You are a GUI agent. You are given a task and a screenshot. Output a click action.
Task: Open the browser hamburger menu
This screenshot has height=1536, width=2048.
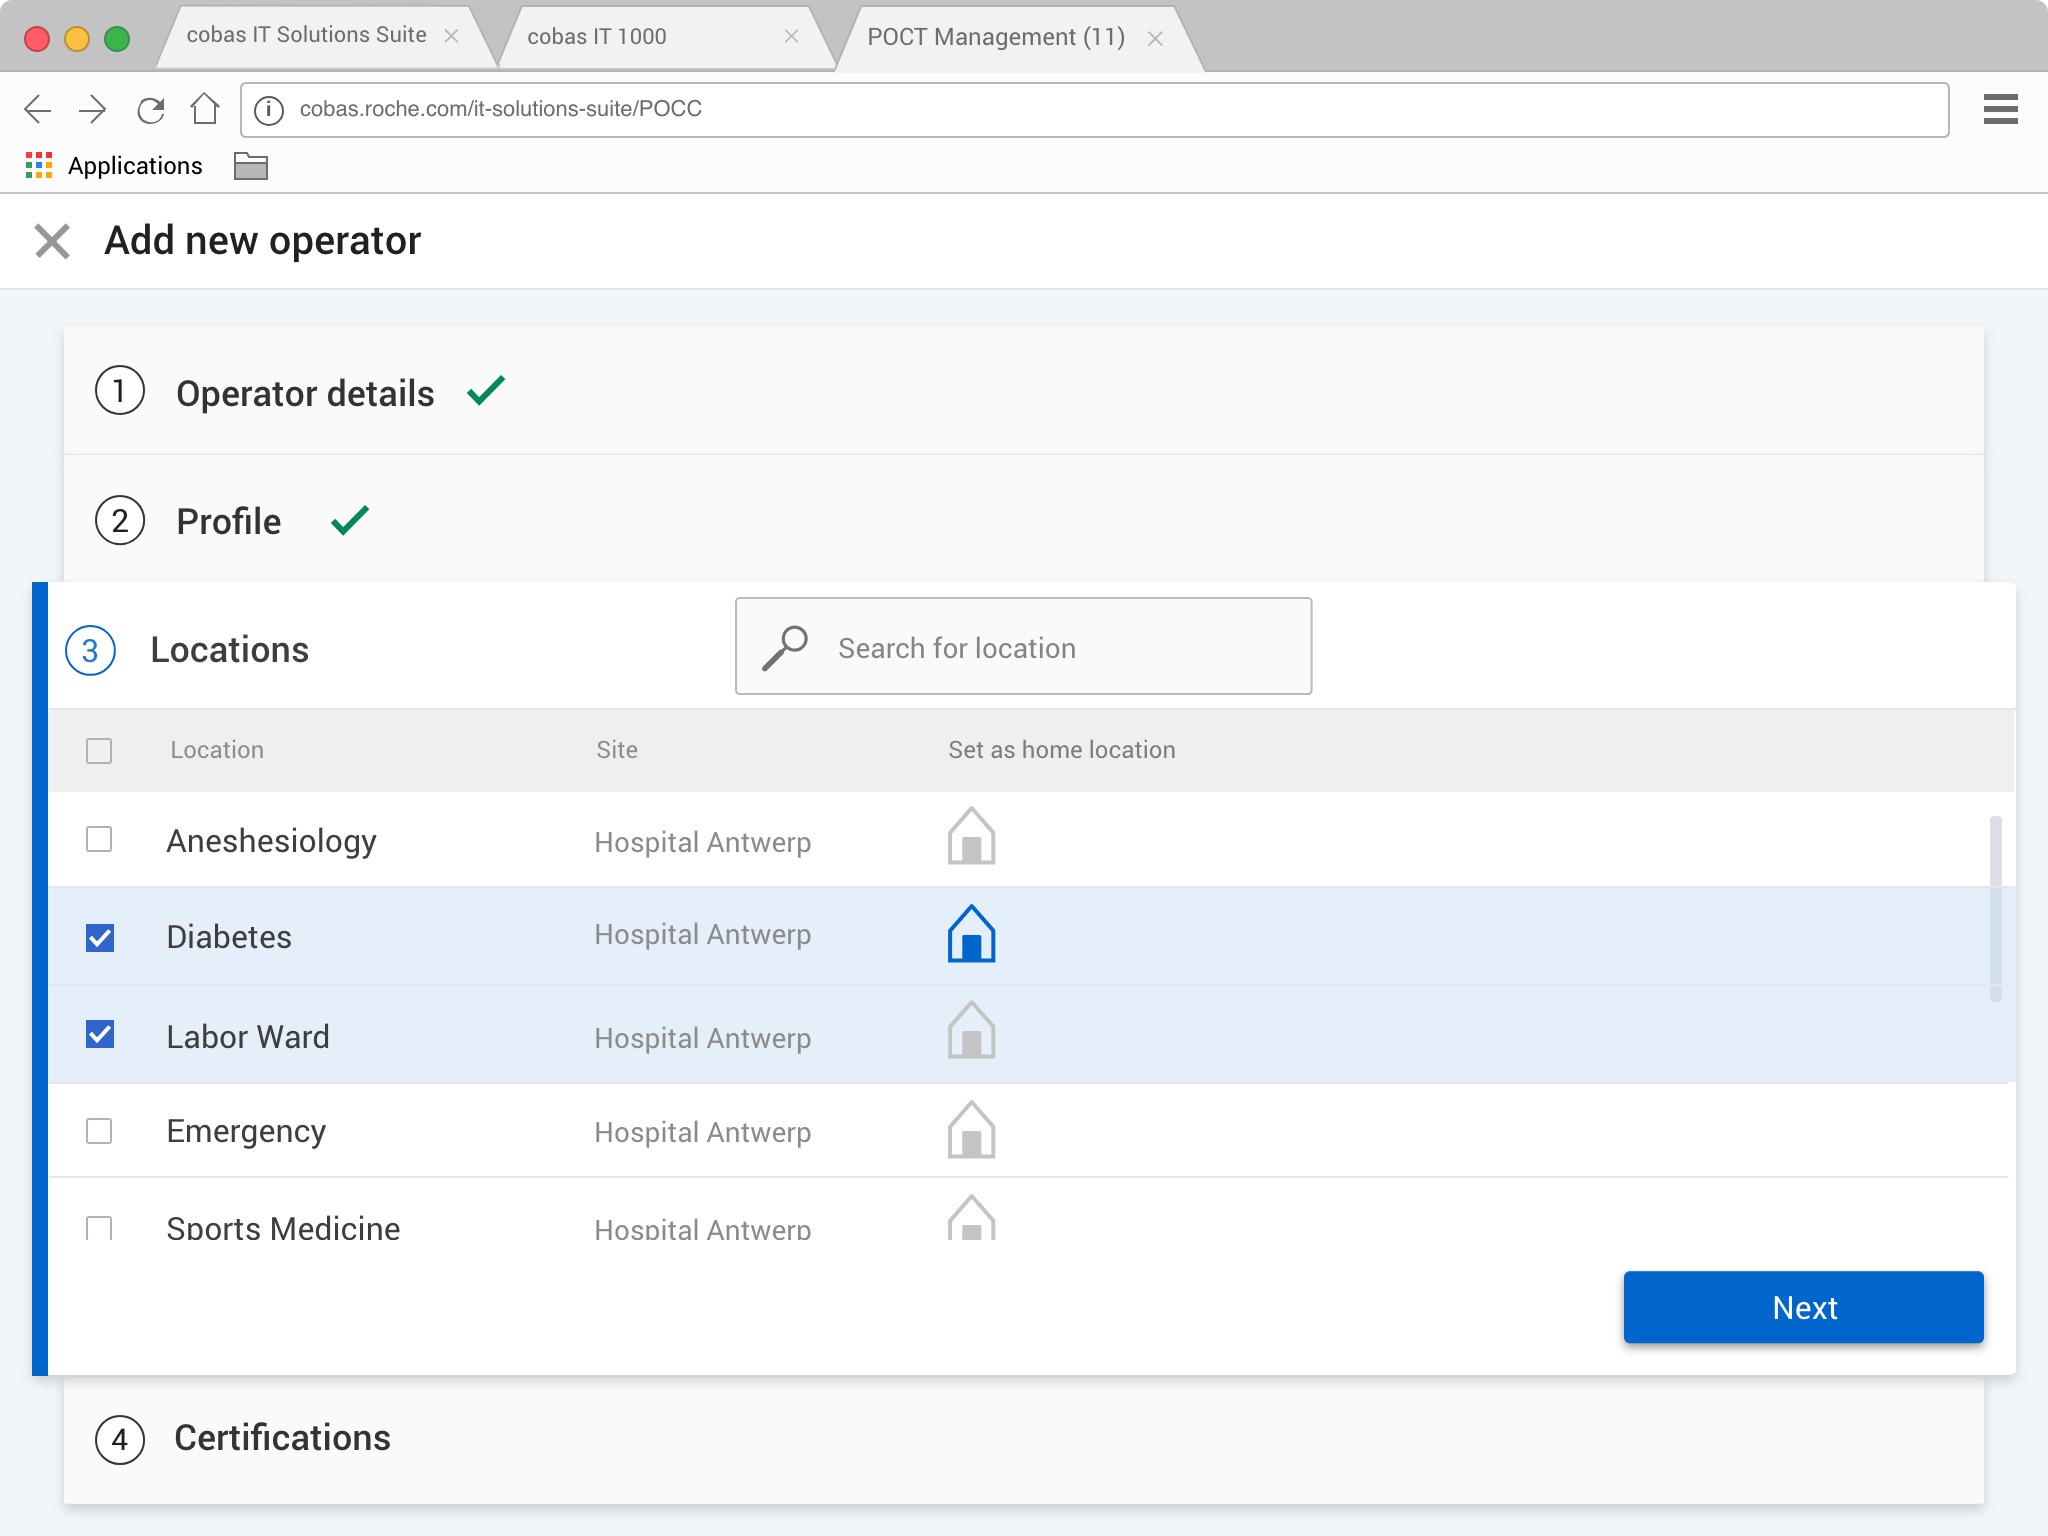click(2000, 109)
